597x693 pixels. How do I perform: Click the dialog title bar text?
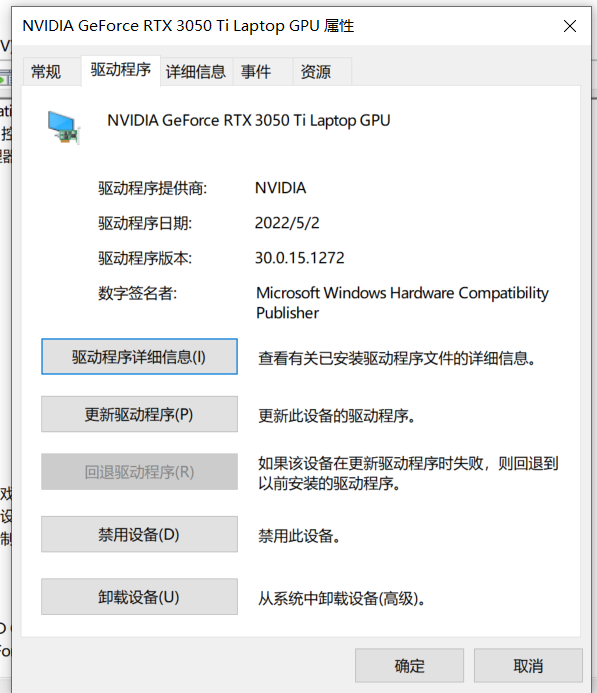coord(188,26)
